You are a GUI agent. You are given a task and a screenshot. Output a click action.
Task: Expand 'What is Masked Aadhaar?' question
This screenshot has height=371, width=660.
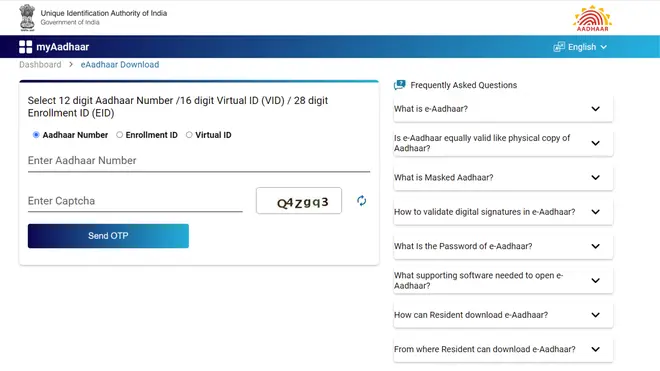point(503,178)
